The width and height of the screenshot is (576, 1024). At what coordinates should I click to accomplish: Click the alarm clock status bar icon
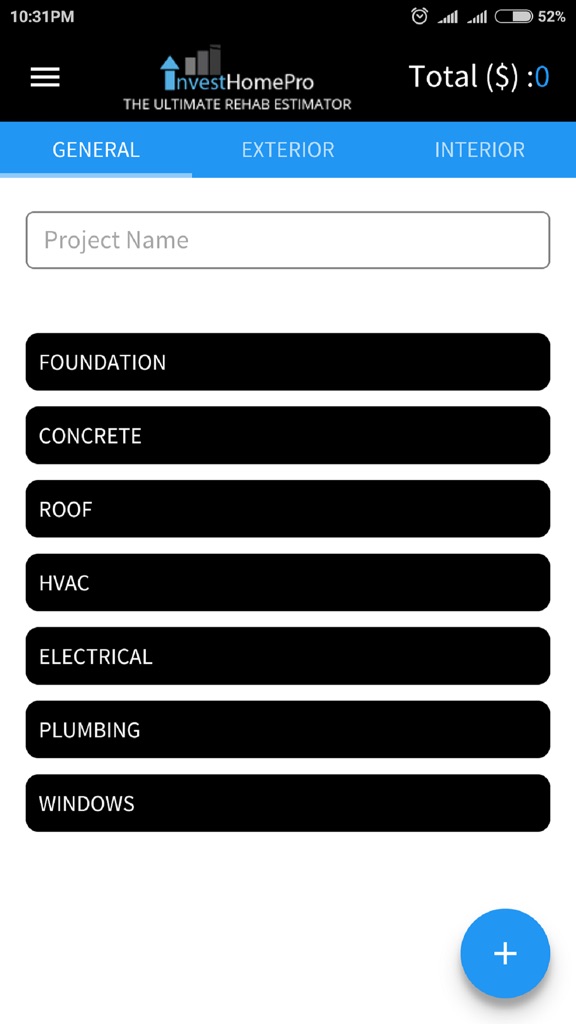418,16
